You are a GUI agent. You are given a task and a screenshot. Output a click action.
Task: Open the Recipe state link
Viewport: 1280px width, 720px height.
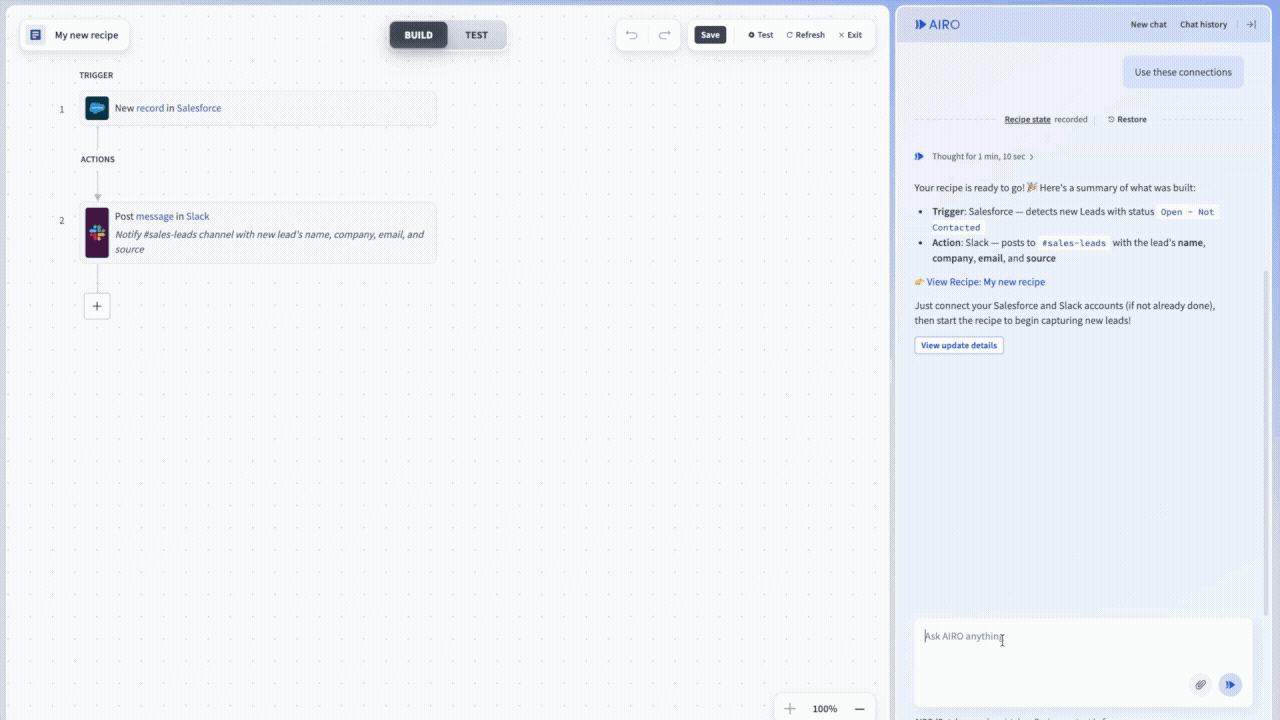pos(1027,119)
